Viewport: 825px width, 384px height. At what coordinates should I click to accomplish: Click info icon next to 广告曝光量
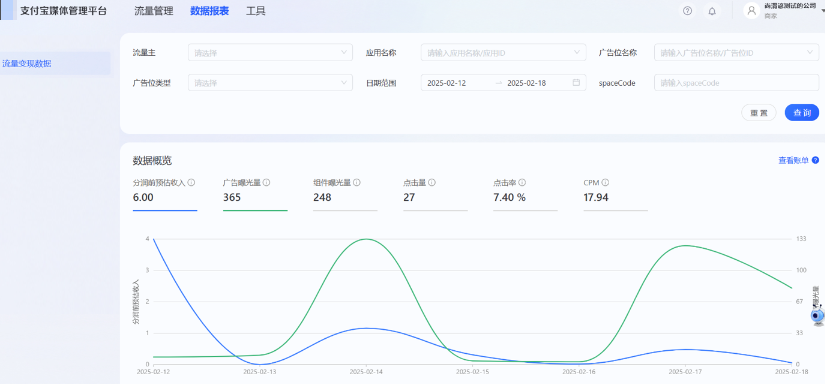click(x=266, y=183)
